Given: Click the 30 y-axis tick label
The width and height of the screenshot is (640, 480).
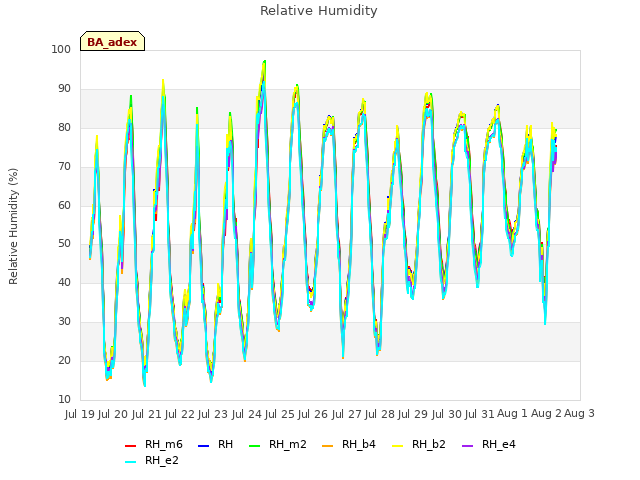Looking at the screenshot, I should click(x=64, y=322).
